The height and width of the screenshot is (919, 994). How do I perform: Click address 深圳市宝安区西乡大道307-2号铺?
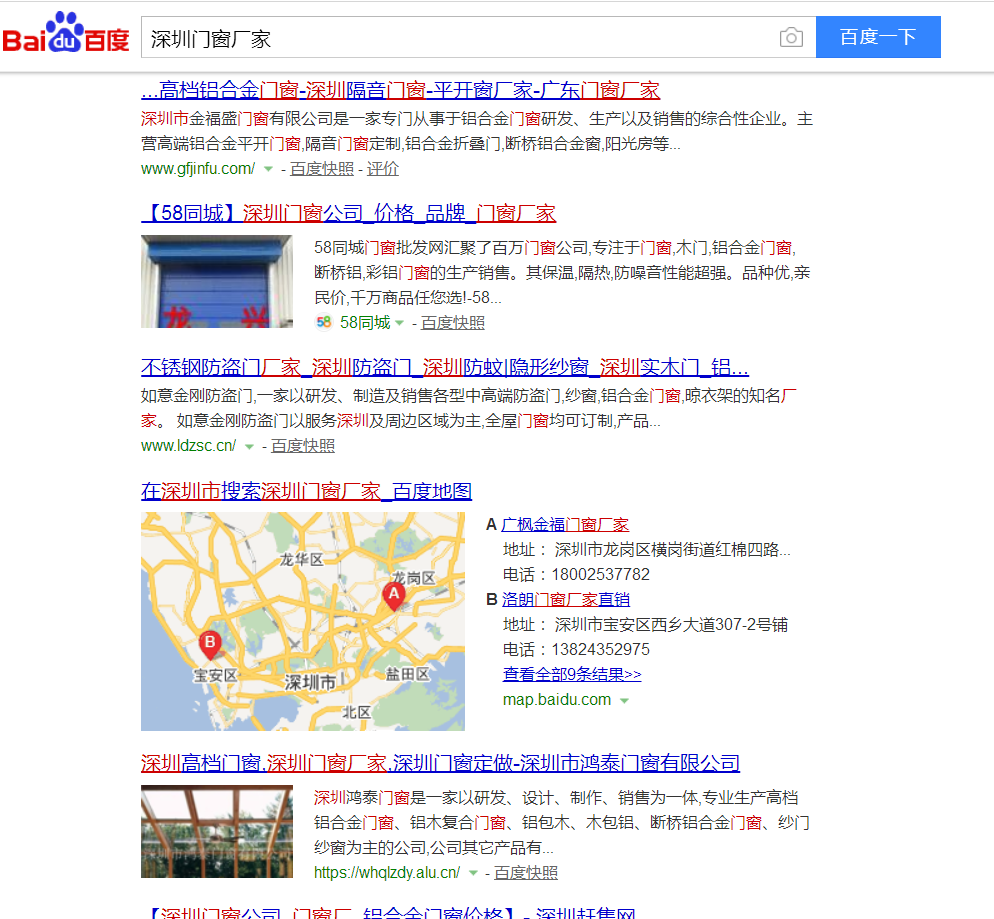(x=671, y=625)
